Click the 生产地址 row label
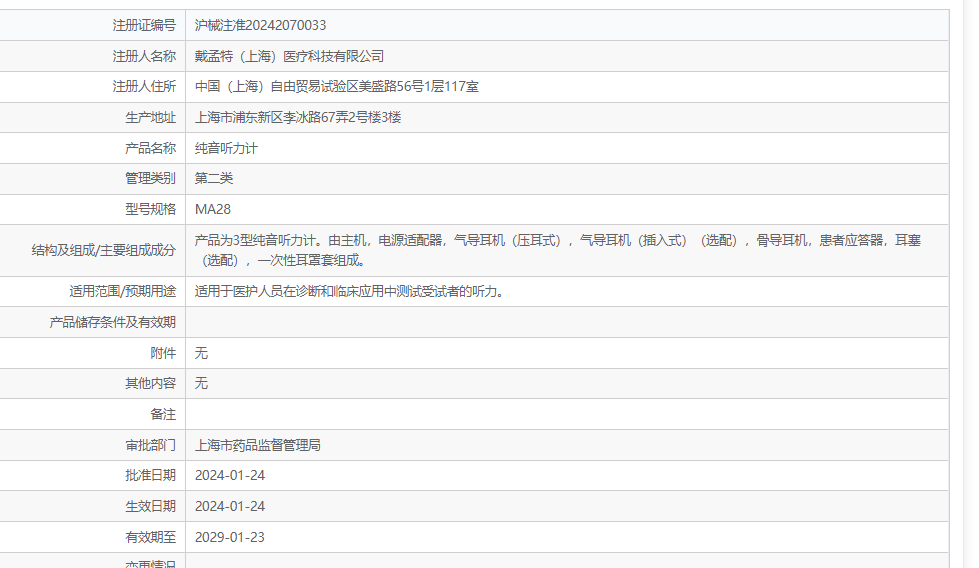 click(x=150, y=117)
